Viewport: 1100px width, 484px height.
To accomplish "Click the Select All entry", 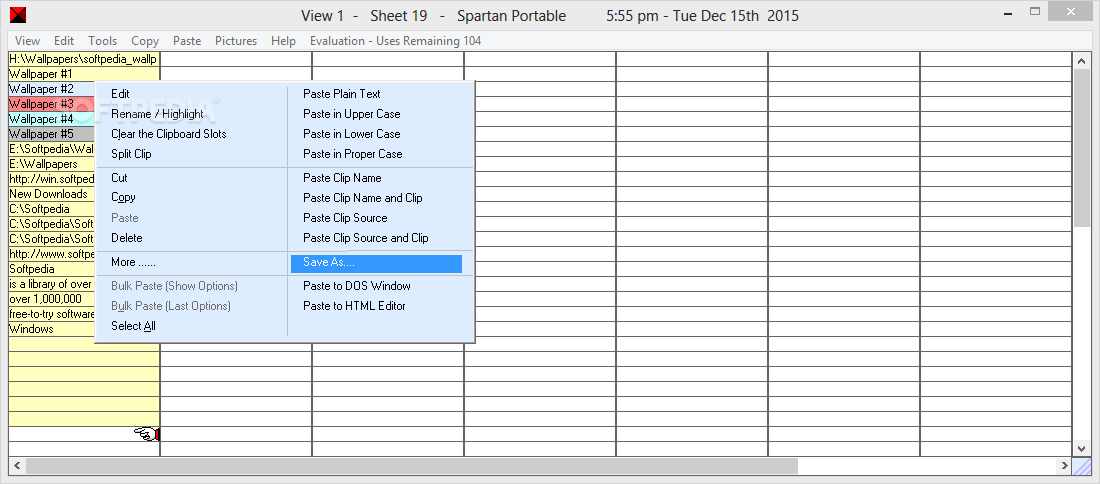I will (133, 326).
